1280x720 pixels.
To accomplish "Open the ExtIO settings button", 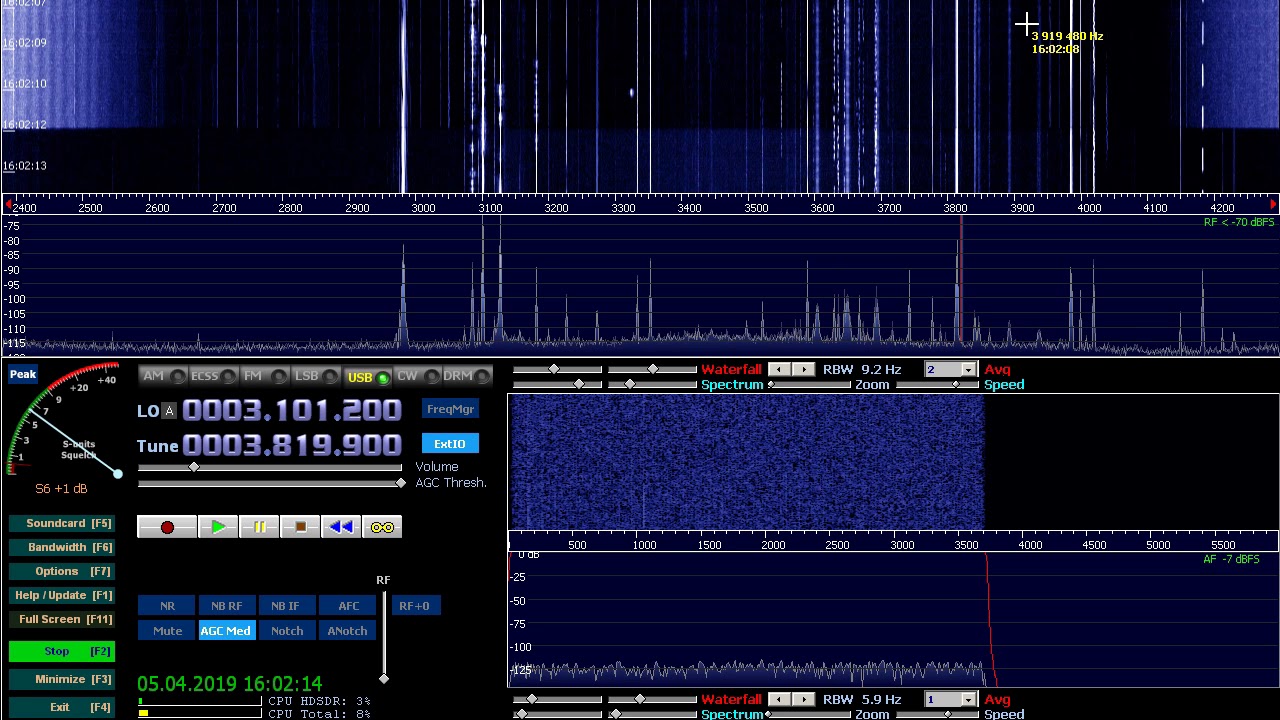I will click(x=450, y=444).
